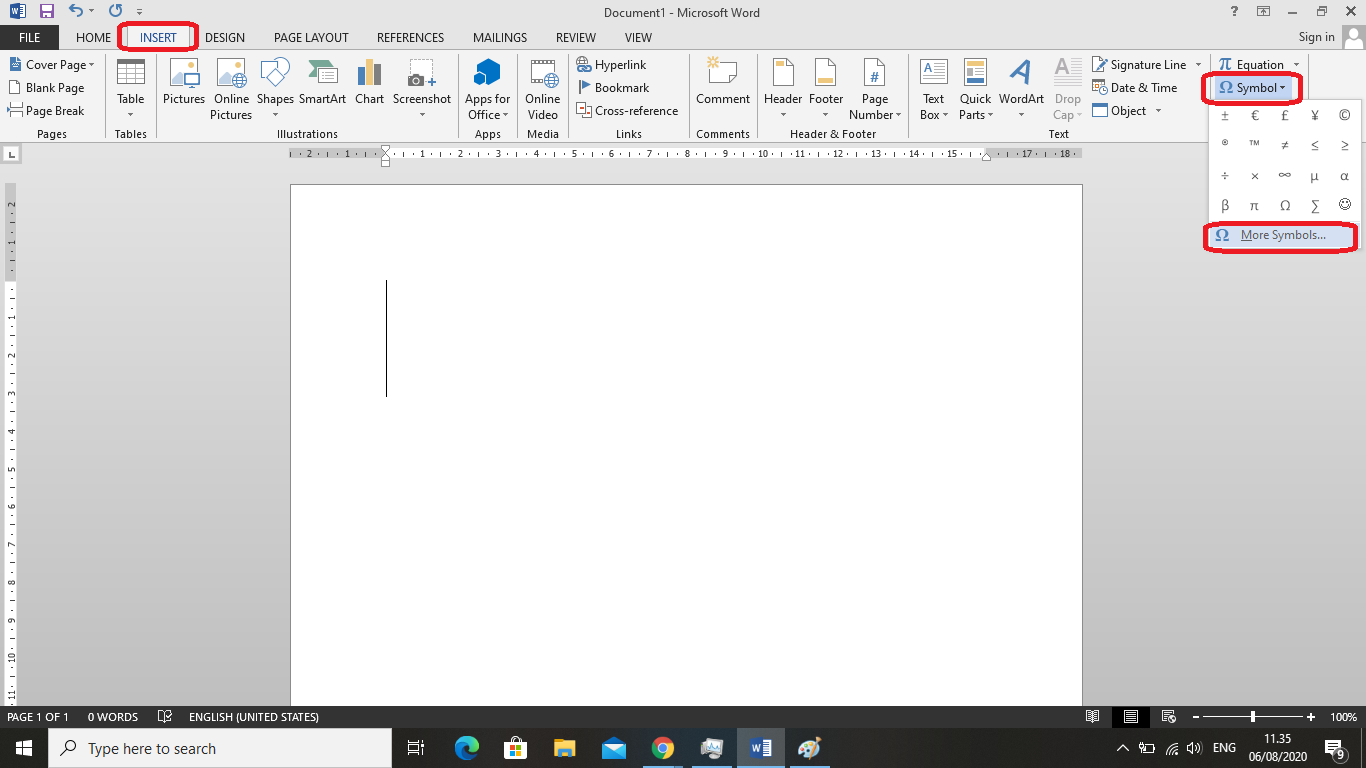Switch to the PAGE LAYOUT tab
The height and width of the screenshot is (768, 1366).
(311, 37)
